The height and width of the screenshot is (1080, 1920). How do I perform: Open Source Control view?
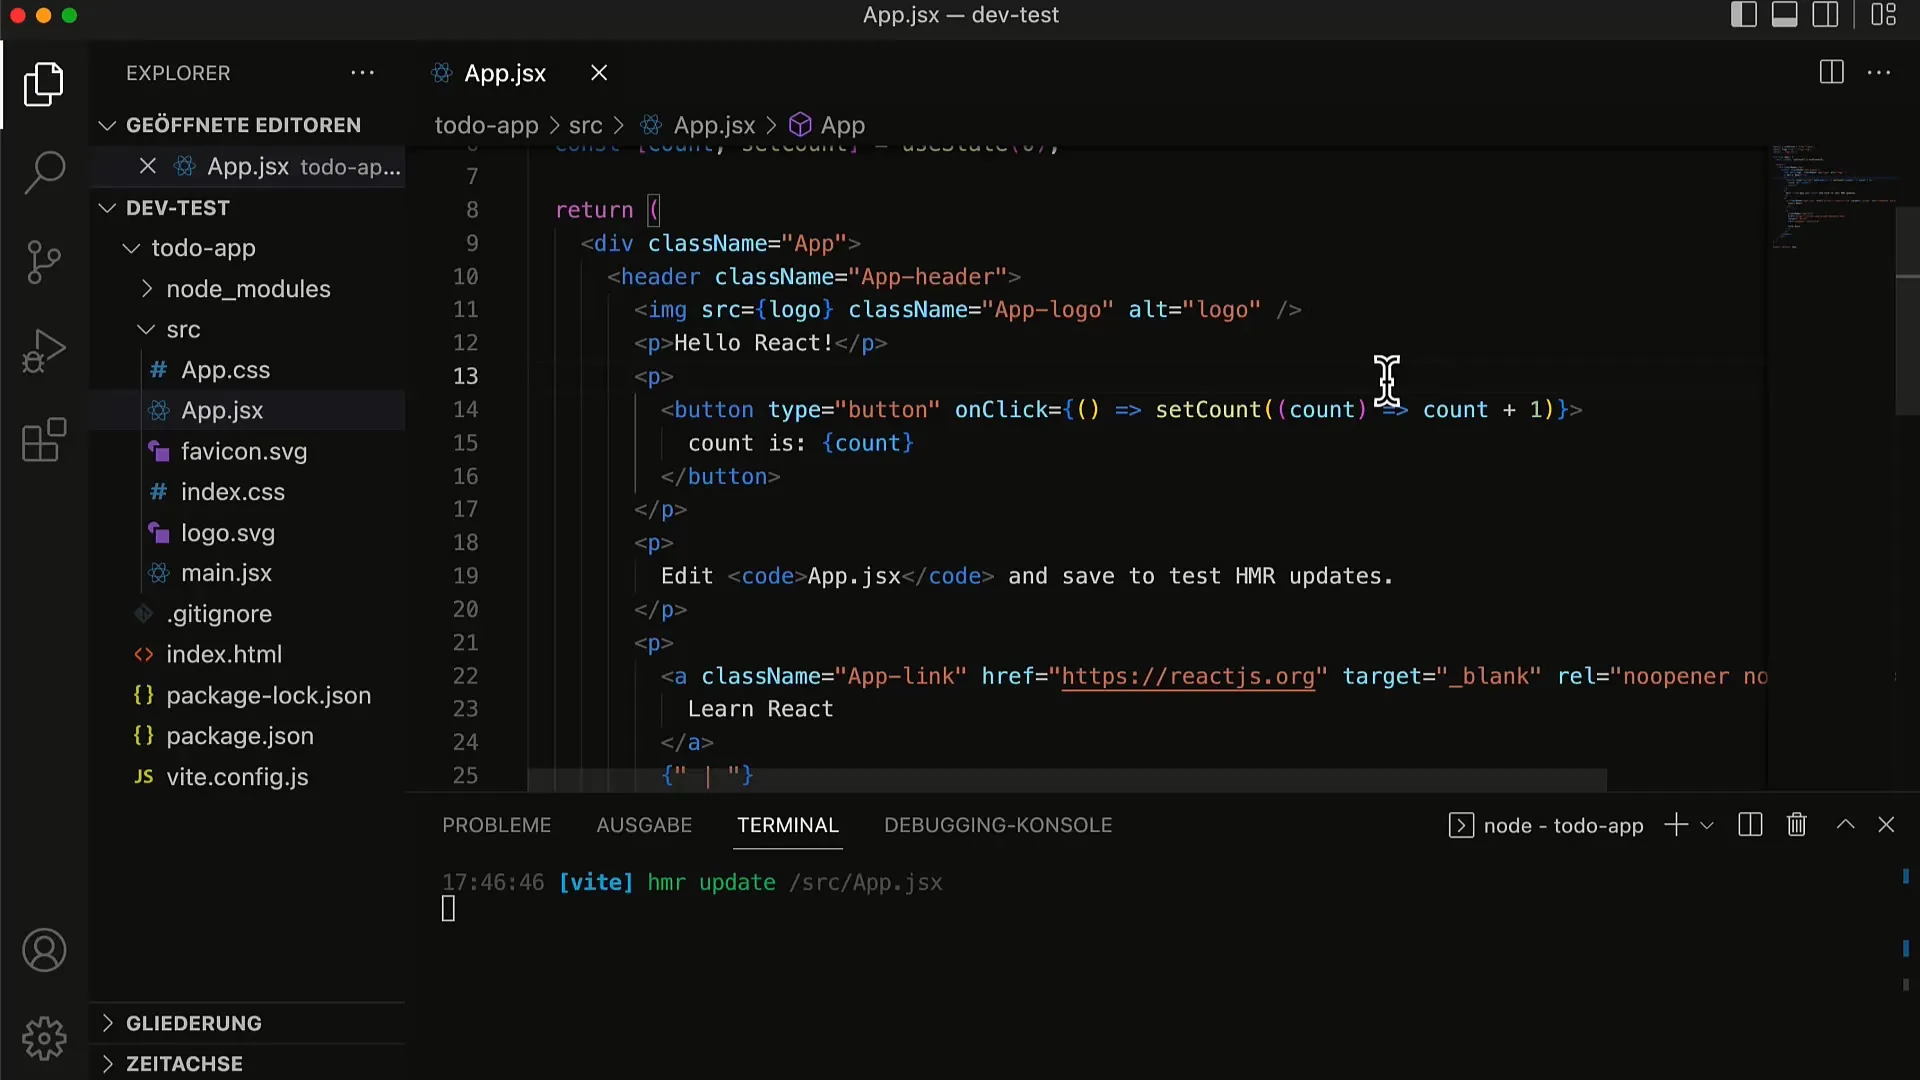(x=44, y=262)
